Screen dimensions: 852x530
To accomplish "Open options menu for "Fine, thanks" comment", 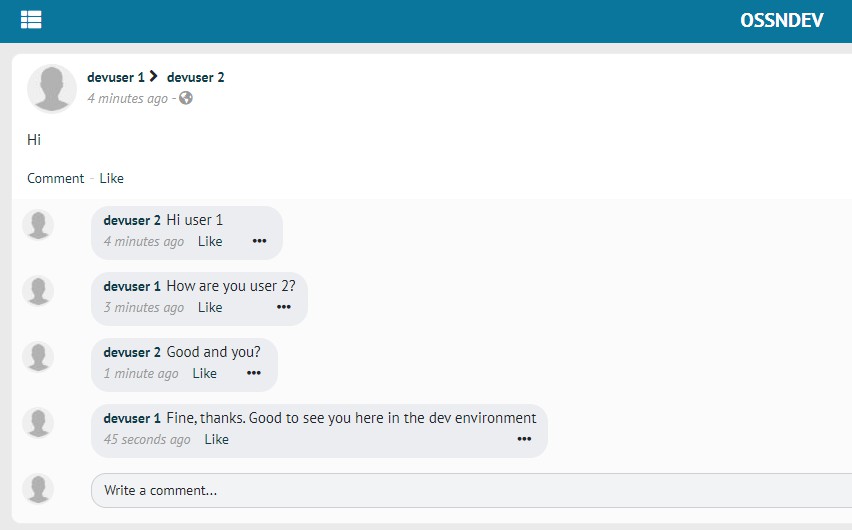I will pyautogui.click(x=524, y=439).
